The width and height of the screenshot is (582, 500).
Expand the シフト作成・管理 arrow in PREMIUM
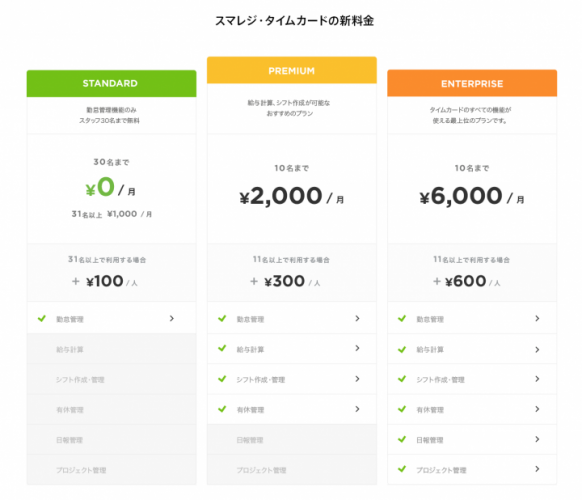357,379
